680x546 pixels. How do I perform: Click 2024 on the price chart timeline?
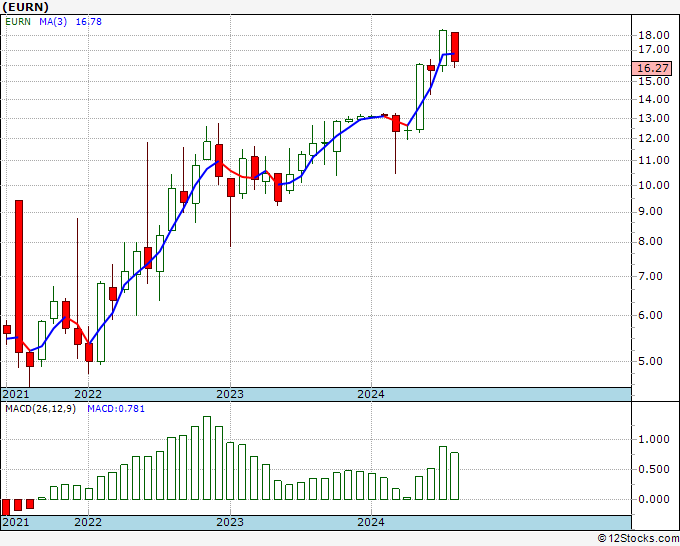[x=371, y=394]
